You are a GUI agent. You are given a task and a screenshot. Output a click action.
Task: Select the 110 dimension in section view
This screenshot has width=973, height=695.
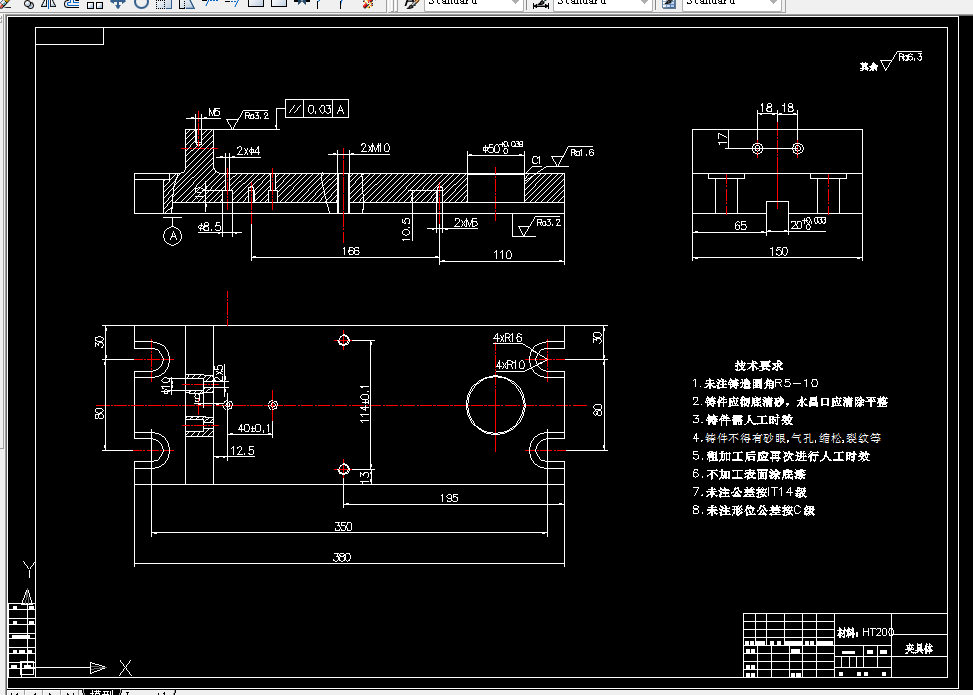pyautogui.click(x=503, y=254)
